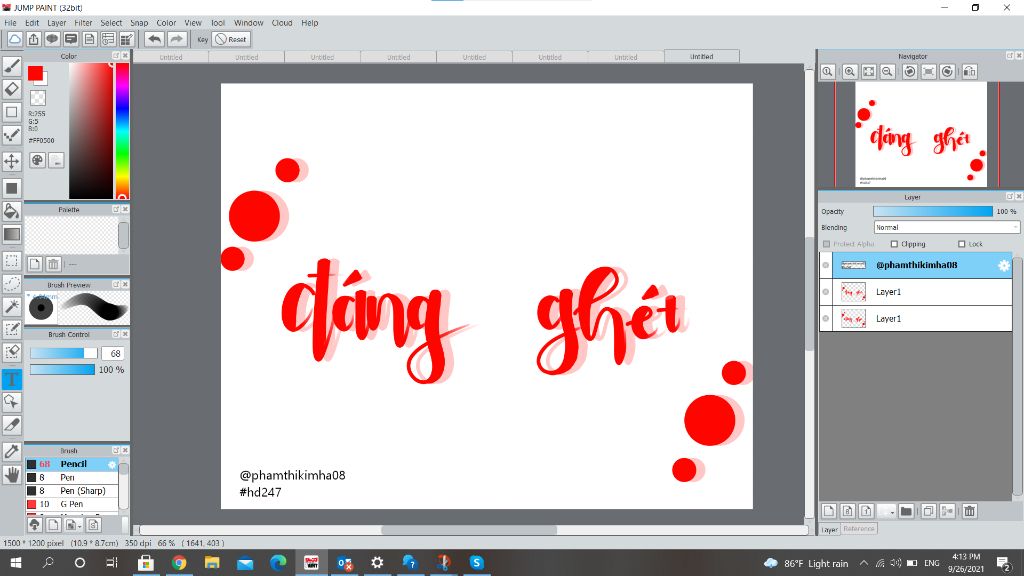1024x576 pixels.
Task: Select the Select Pen tool
Action: pos(12,329)
